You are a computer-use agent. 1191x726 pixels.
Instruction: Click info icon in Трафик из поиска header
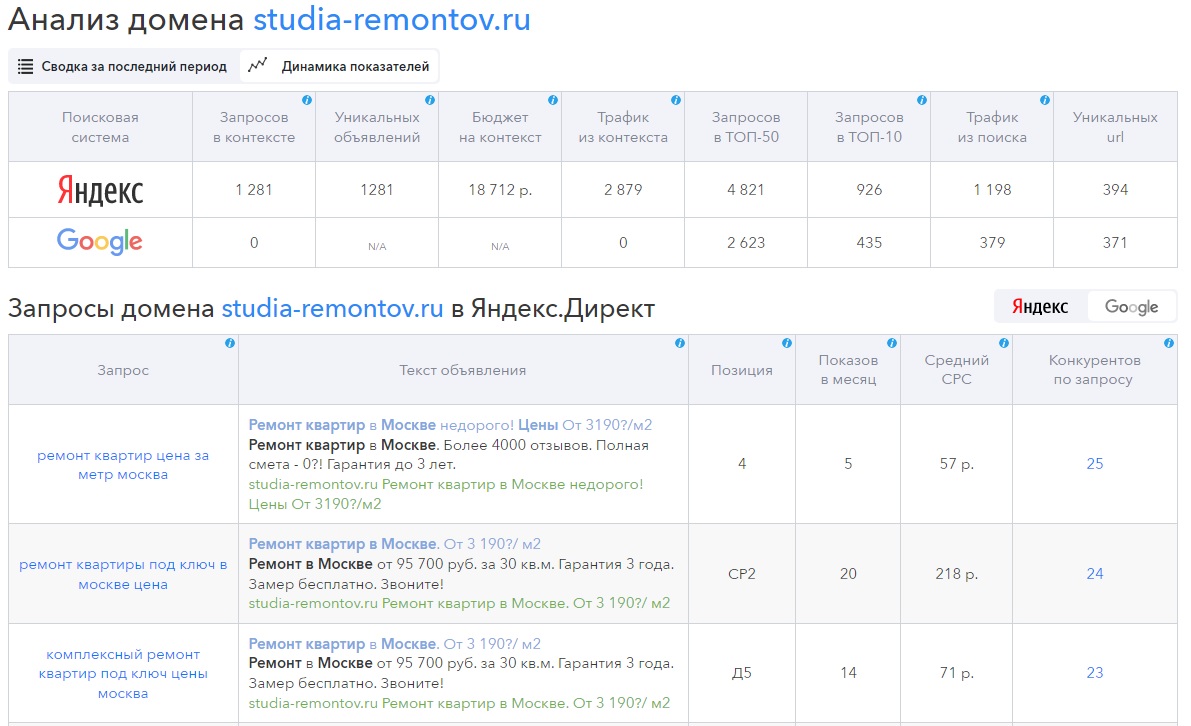(x=1045, y=100)
